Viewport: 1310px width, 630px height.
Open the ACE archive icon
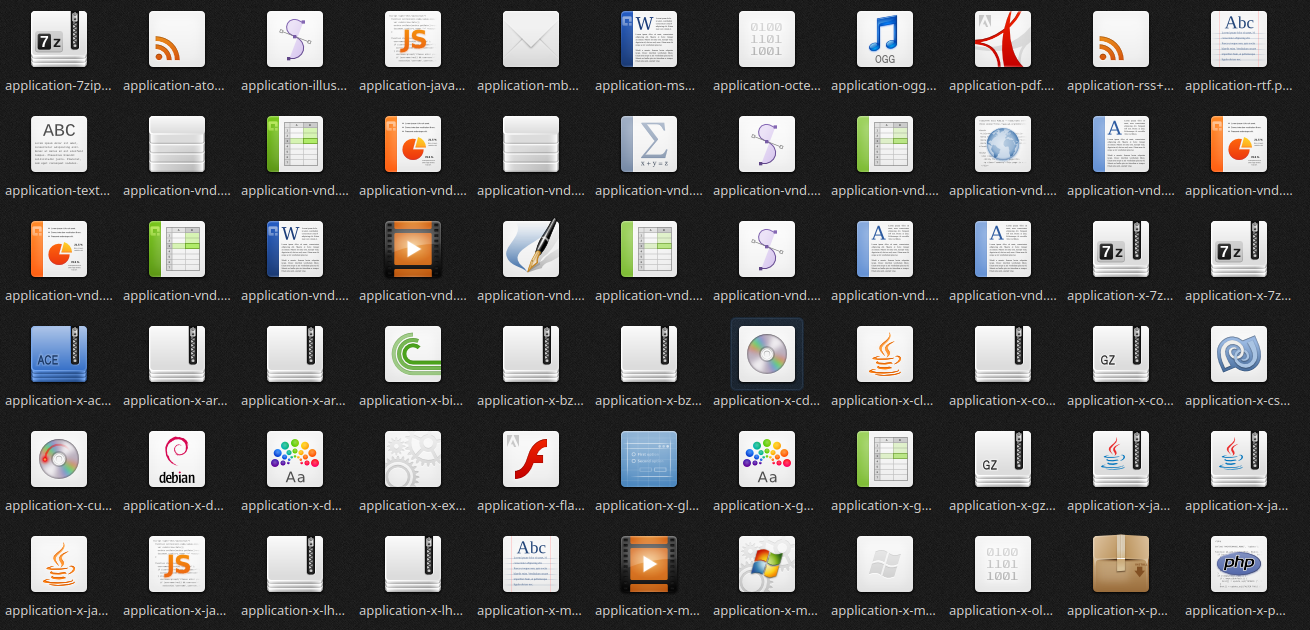pyautogui.click(x=59, y=354)
